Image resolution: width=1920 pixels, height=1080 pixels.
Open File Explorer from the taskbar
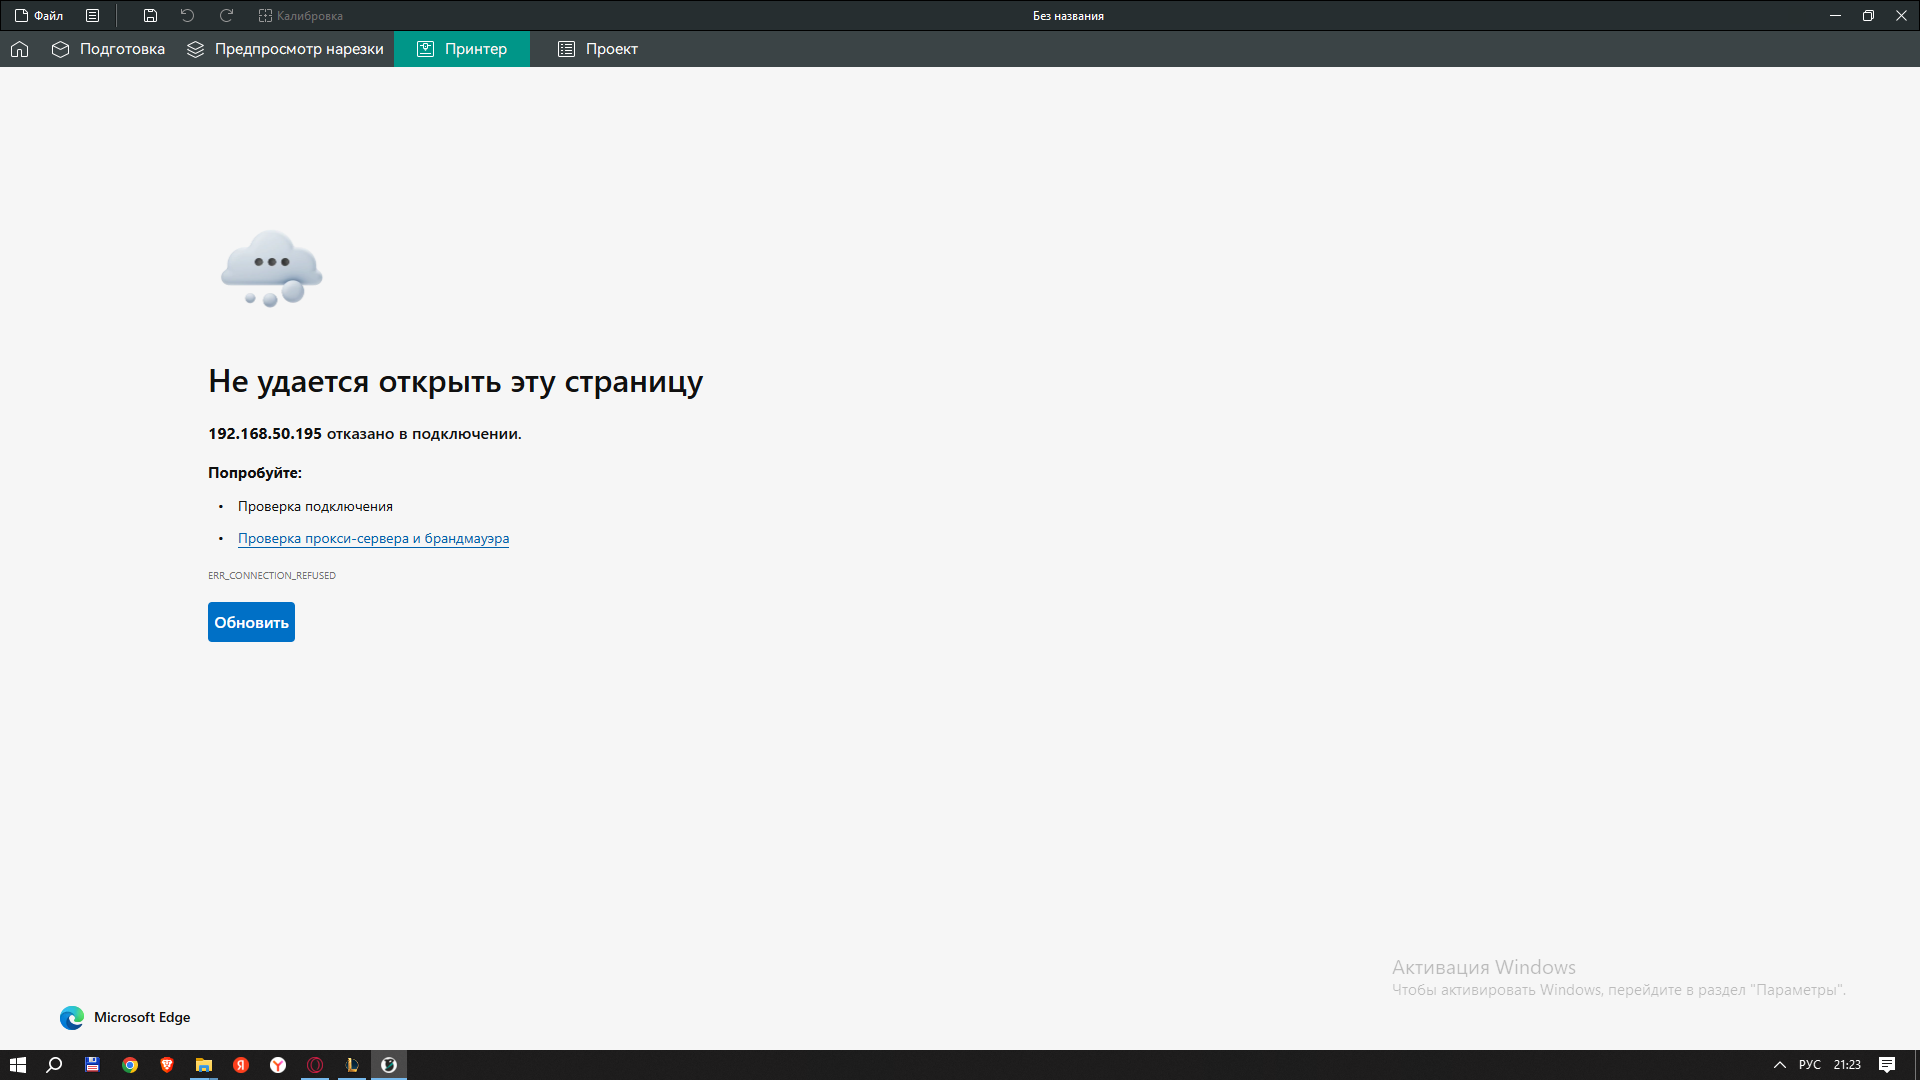coord(204,1065)
